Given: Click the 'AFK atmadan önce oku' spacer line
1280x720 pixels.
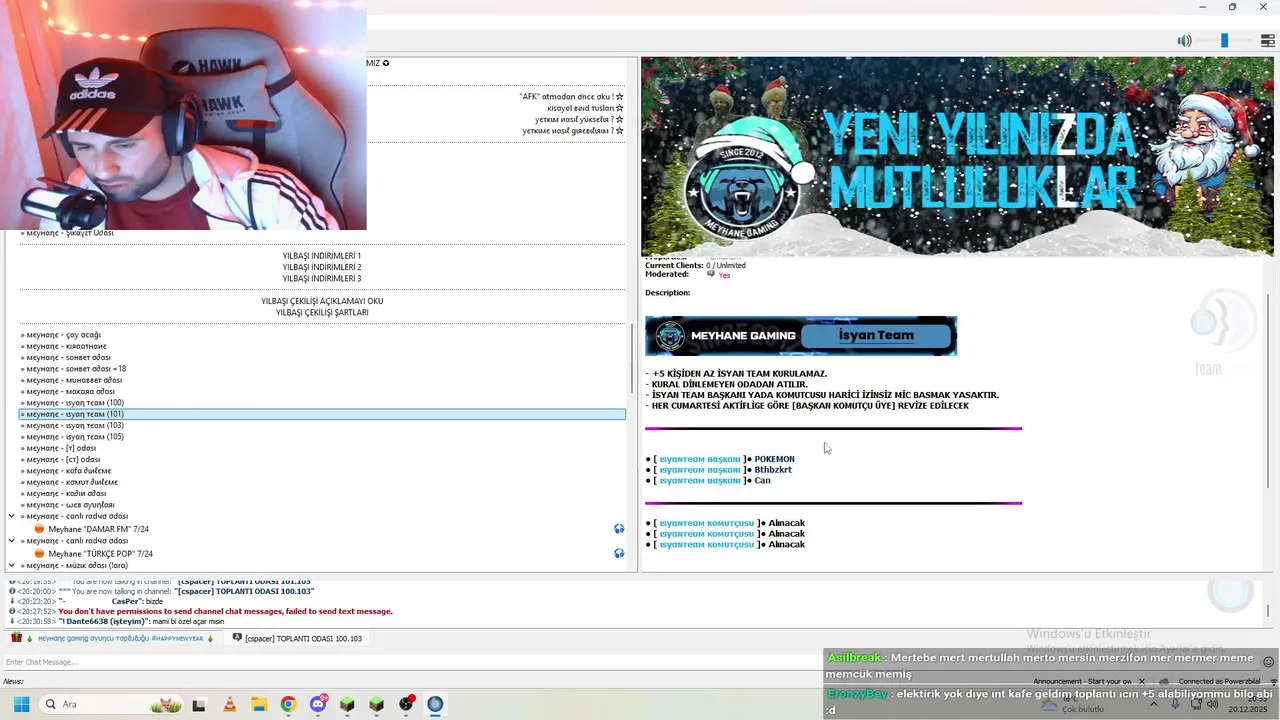Looking at the screenshot, I should pyautogui.click(x=571, y=97).
